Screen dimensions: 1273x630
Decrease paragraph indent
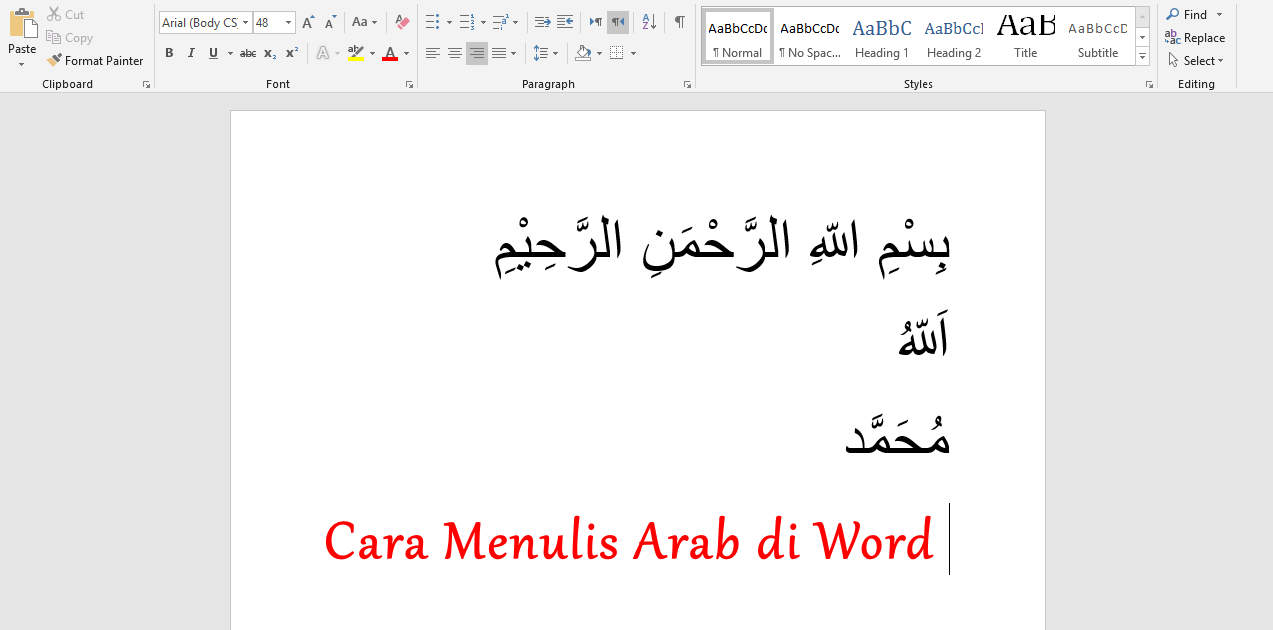tap(542, 22)
